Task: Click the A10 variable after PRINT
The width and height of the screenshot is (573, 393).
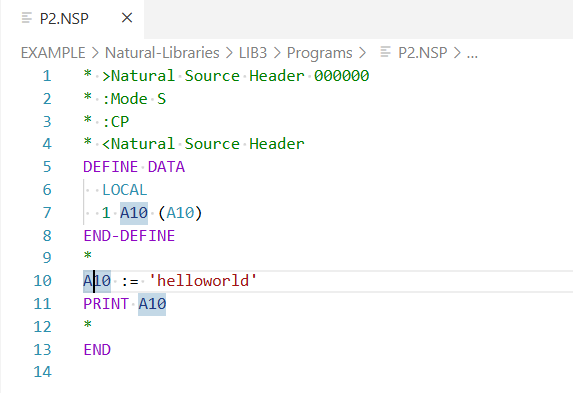Action: 152,304
